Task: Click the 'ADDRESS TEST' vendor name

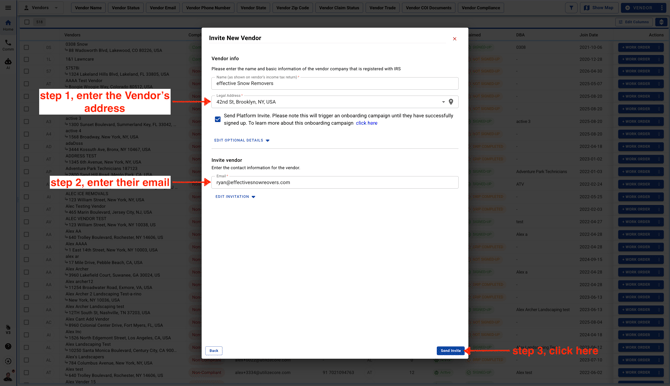Action: click(81, 156)
